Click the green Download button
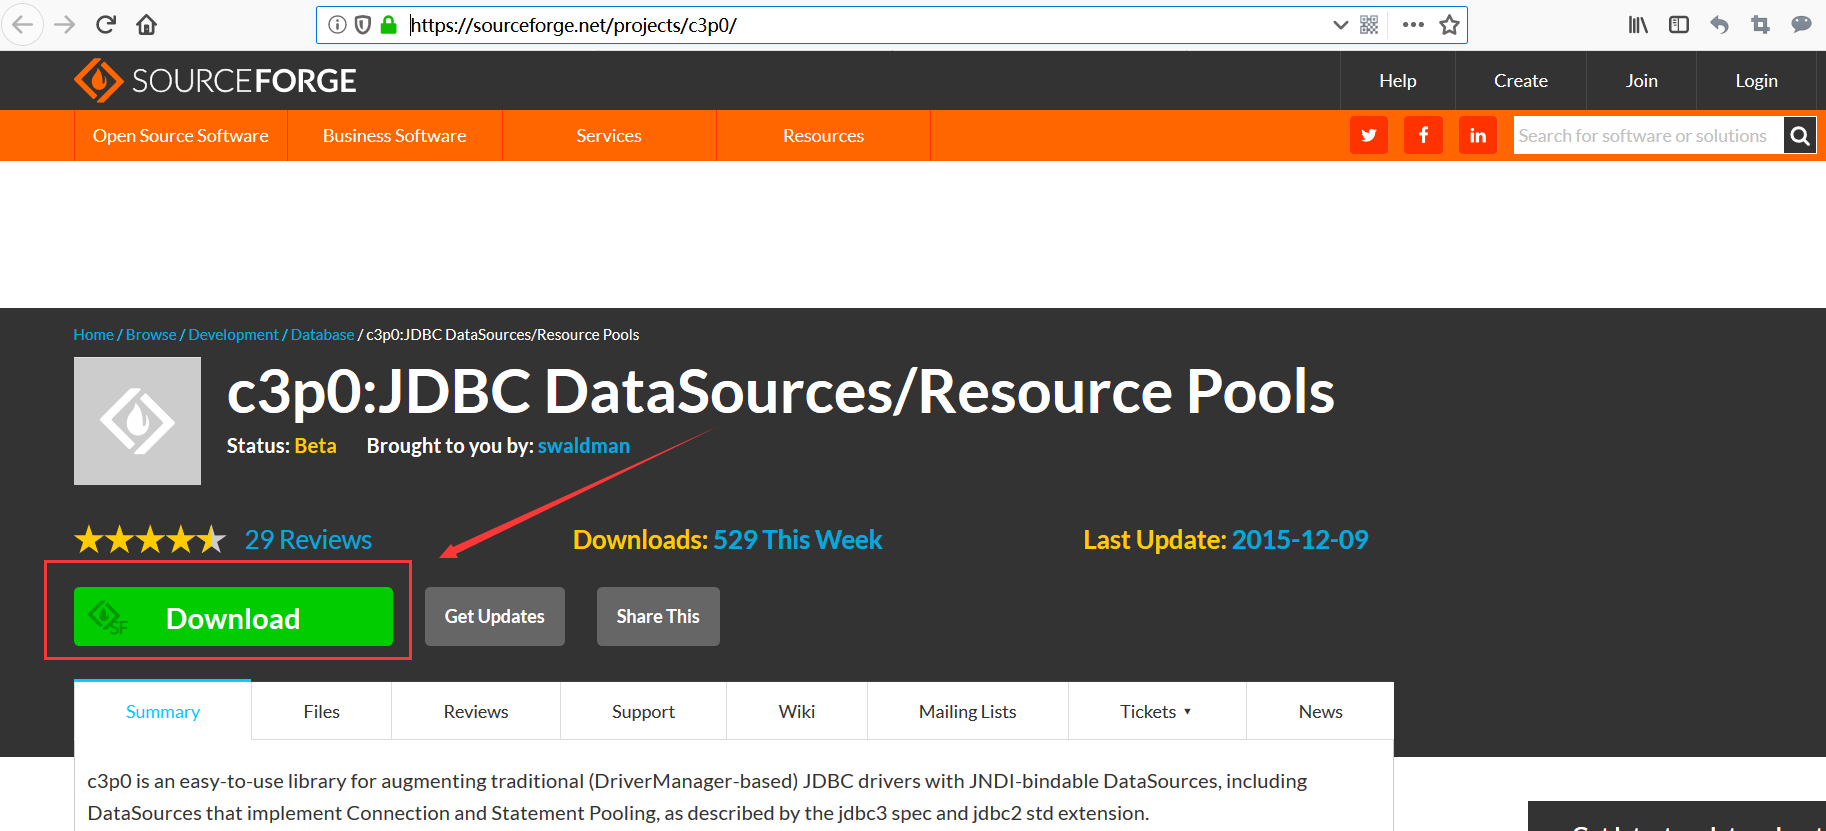 pyautogui.click(x=233, y=617)
